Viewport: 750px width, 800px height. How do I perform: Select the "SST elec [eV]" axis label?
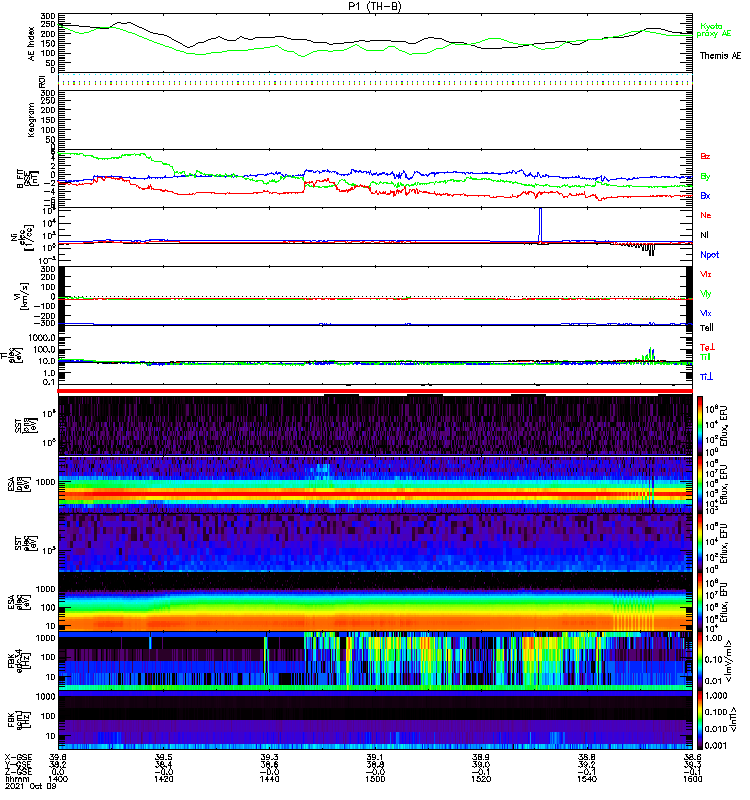(x=25, y=543)
